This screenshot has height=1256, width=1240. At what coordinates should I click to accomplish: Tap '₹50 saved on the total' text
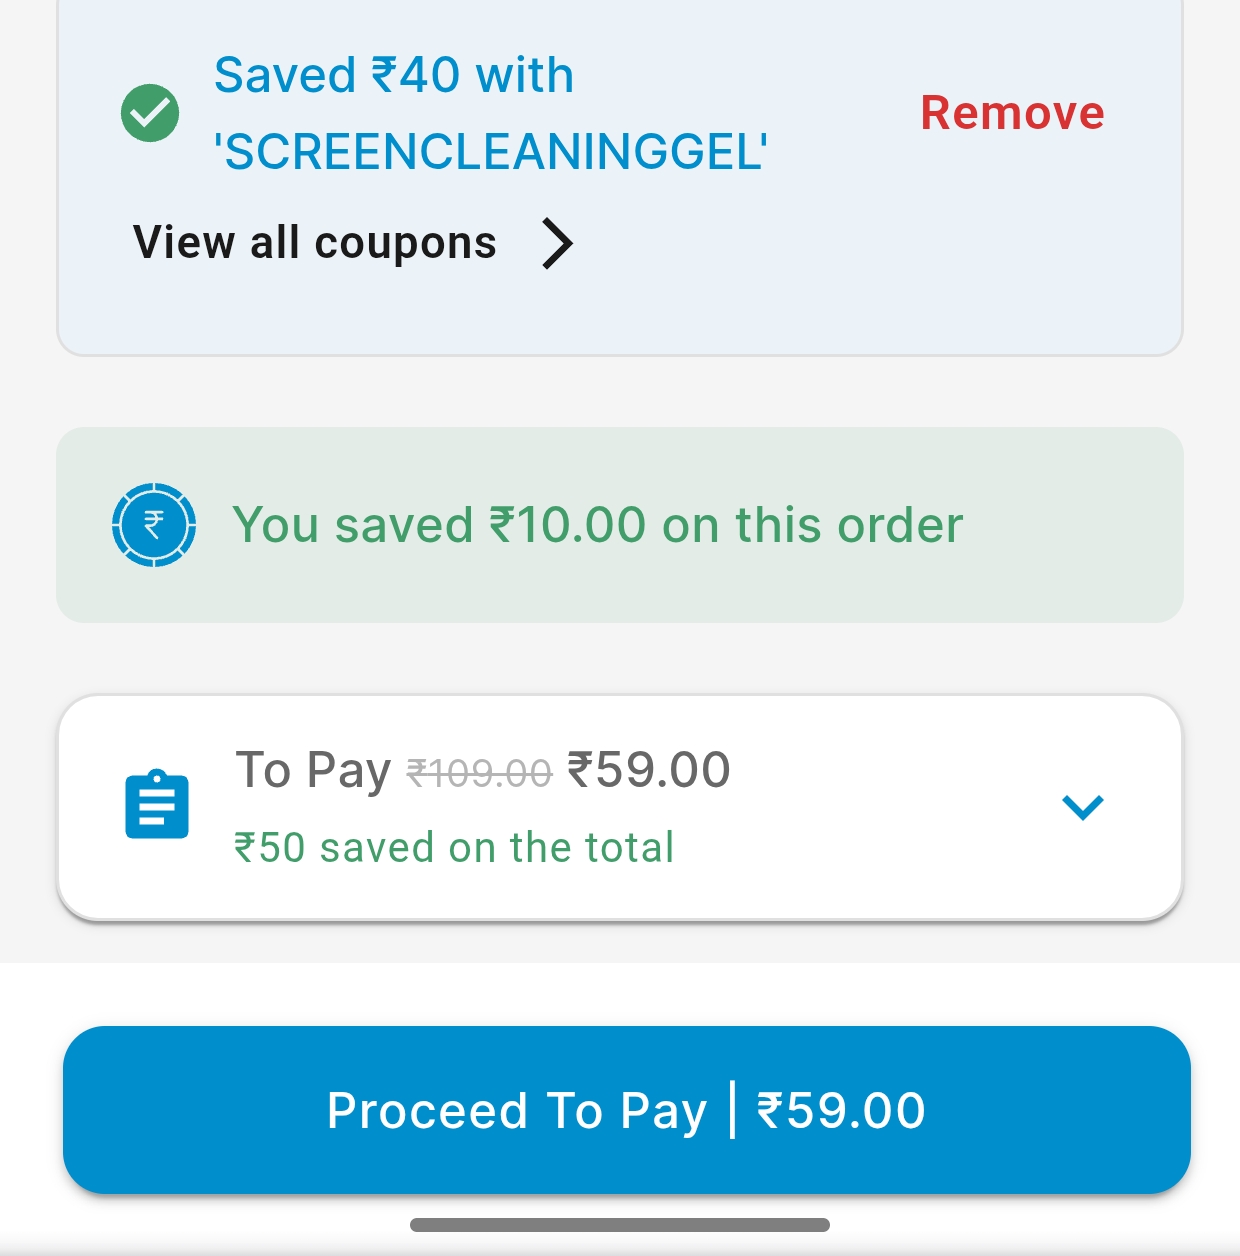click(x=454, y=848)
